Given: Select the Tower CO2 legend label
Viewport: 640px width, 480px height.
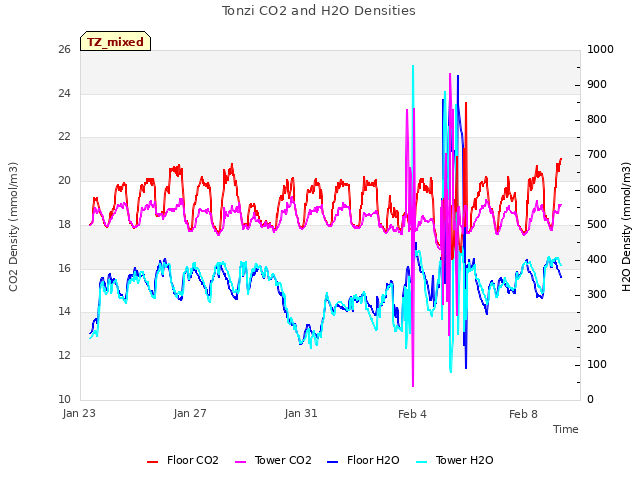Looking at the screenshot, I should coord(283,460).
